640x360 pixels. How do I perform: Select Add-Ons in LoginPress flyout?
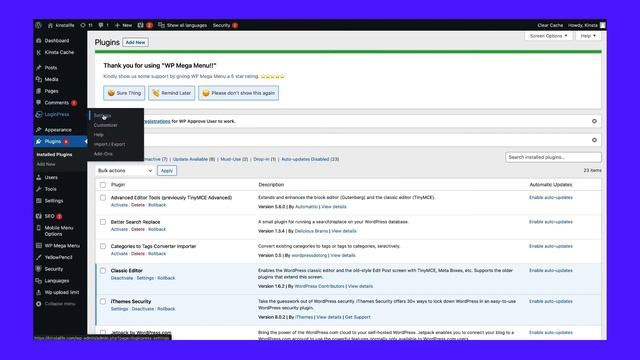tap(103, 154)
